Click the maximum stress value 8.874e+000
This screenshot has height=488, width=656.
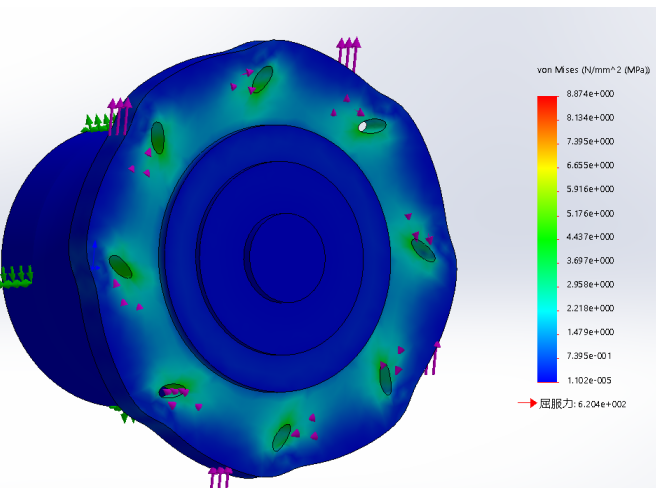click(590, 94)
